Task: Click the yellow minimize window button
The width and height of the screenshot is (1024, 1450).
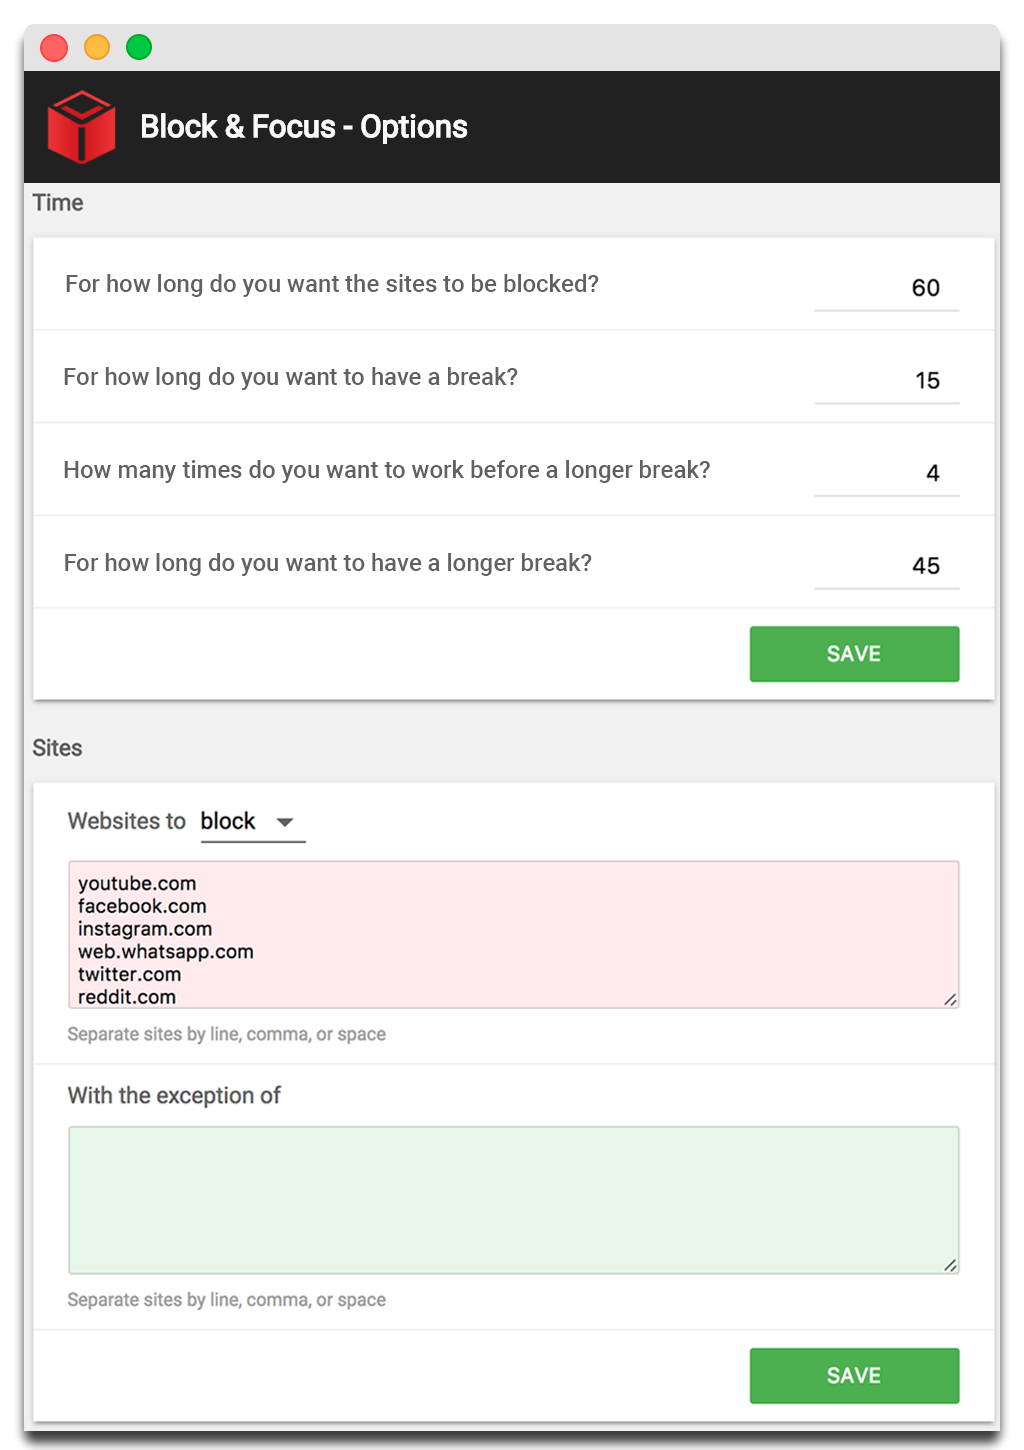Action: 97,47
